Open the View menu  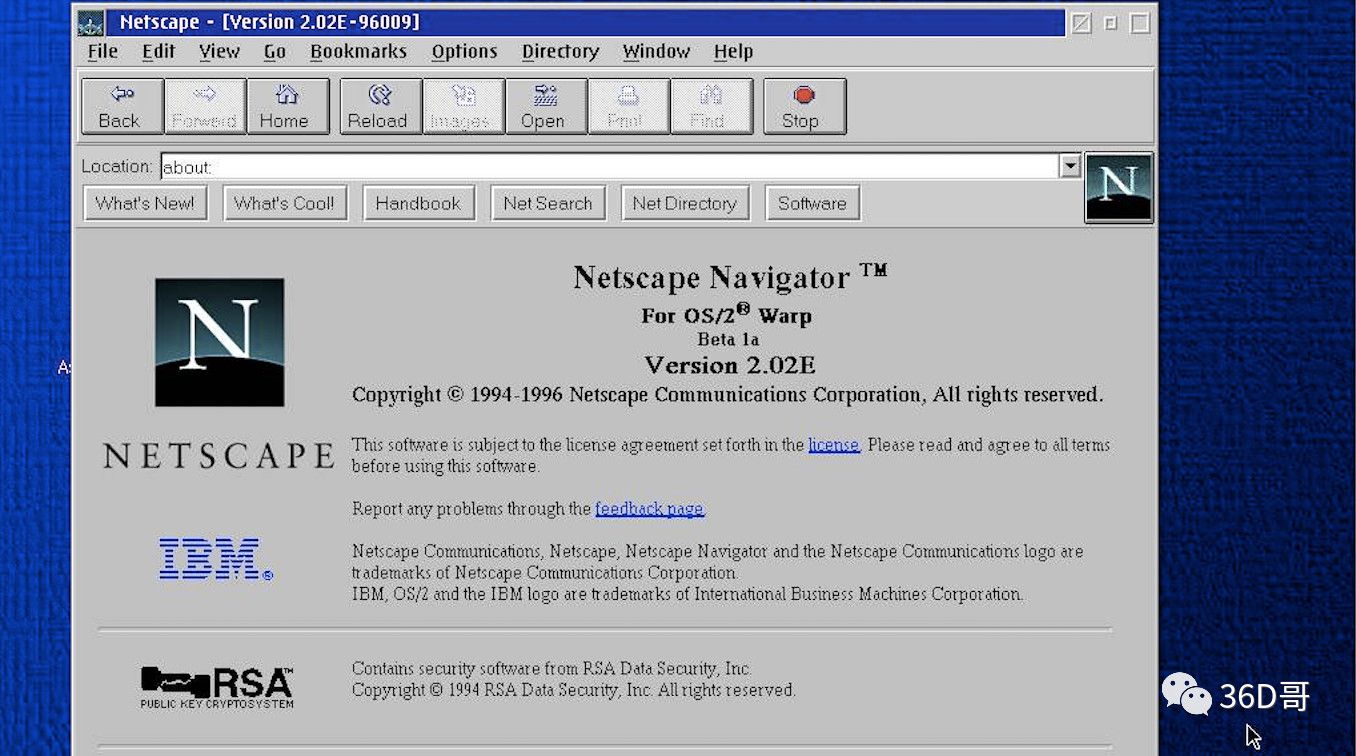point(219,52)
